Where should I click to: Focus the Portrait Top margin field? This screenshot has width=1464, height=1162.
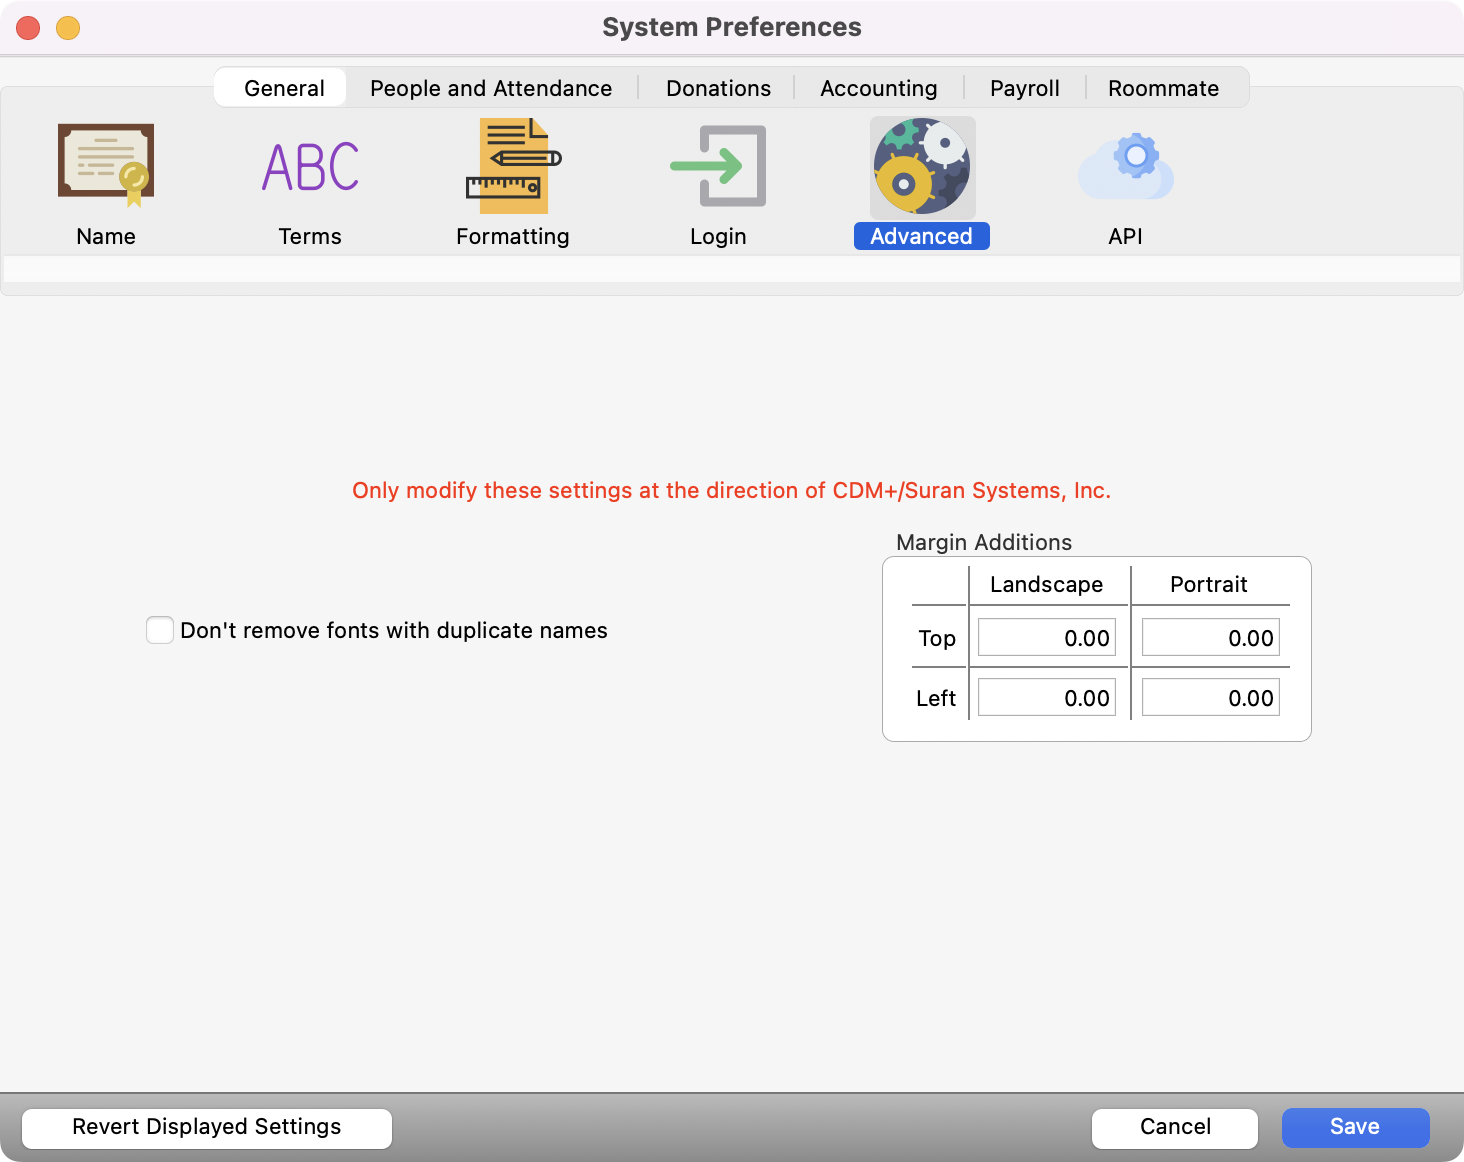(x=1210, y=638)
